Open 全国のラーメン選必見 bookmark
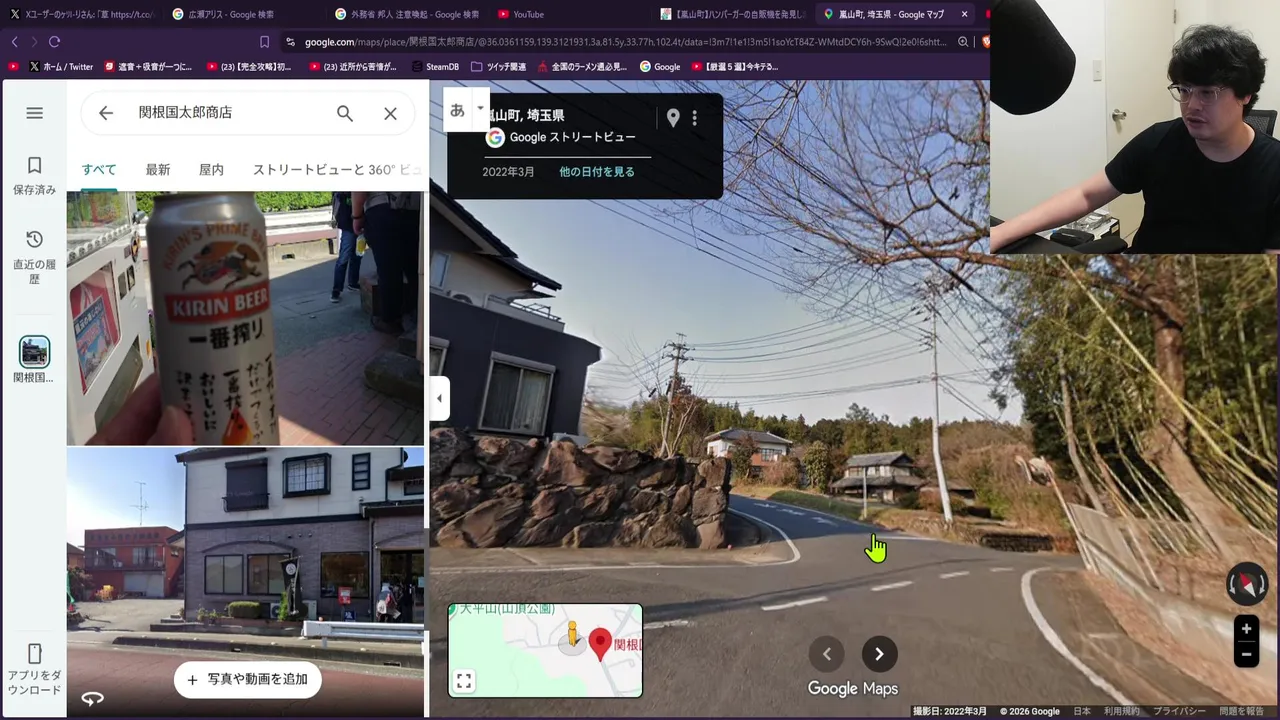1280x720 pixels. 581,67
